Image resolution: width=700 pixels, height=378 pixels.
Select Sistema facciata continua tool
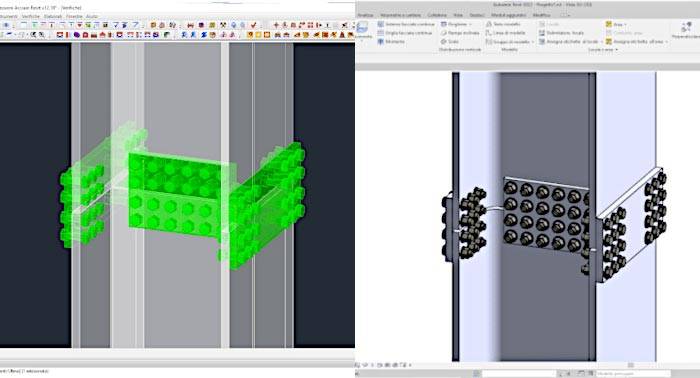405,24
